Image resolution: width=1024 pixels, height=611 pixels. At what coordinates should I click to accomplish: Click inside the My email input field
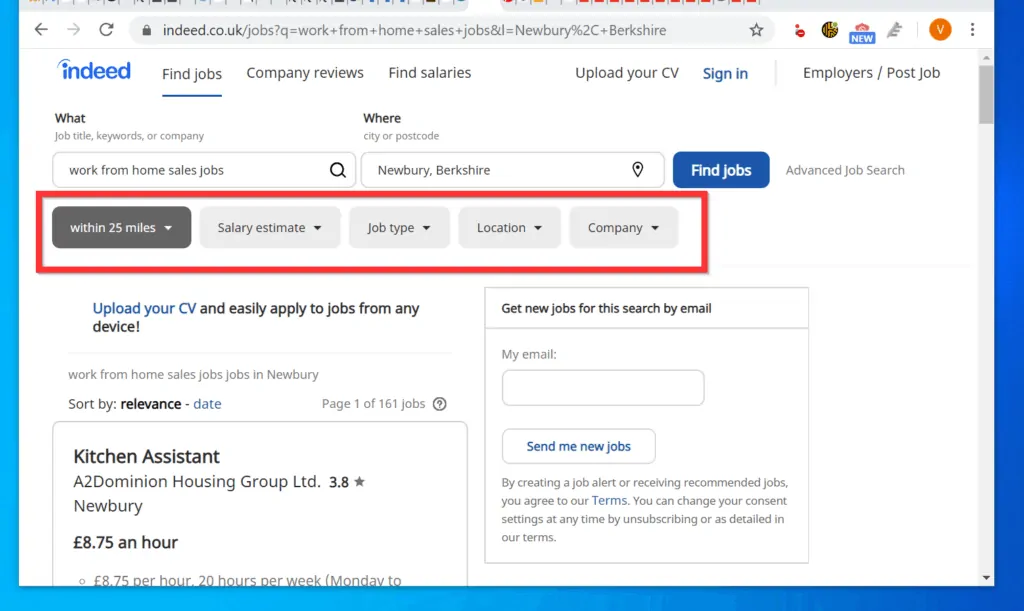tap(603, 388)
